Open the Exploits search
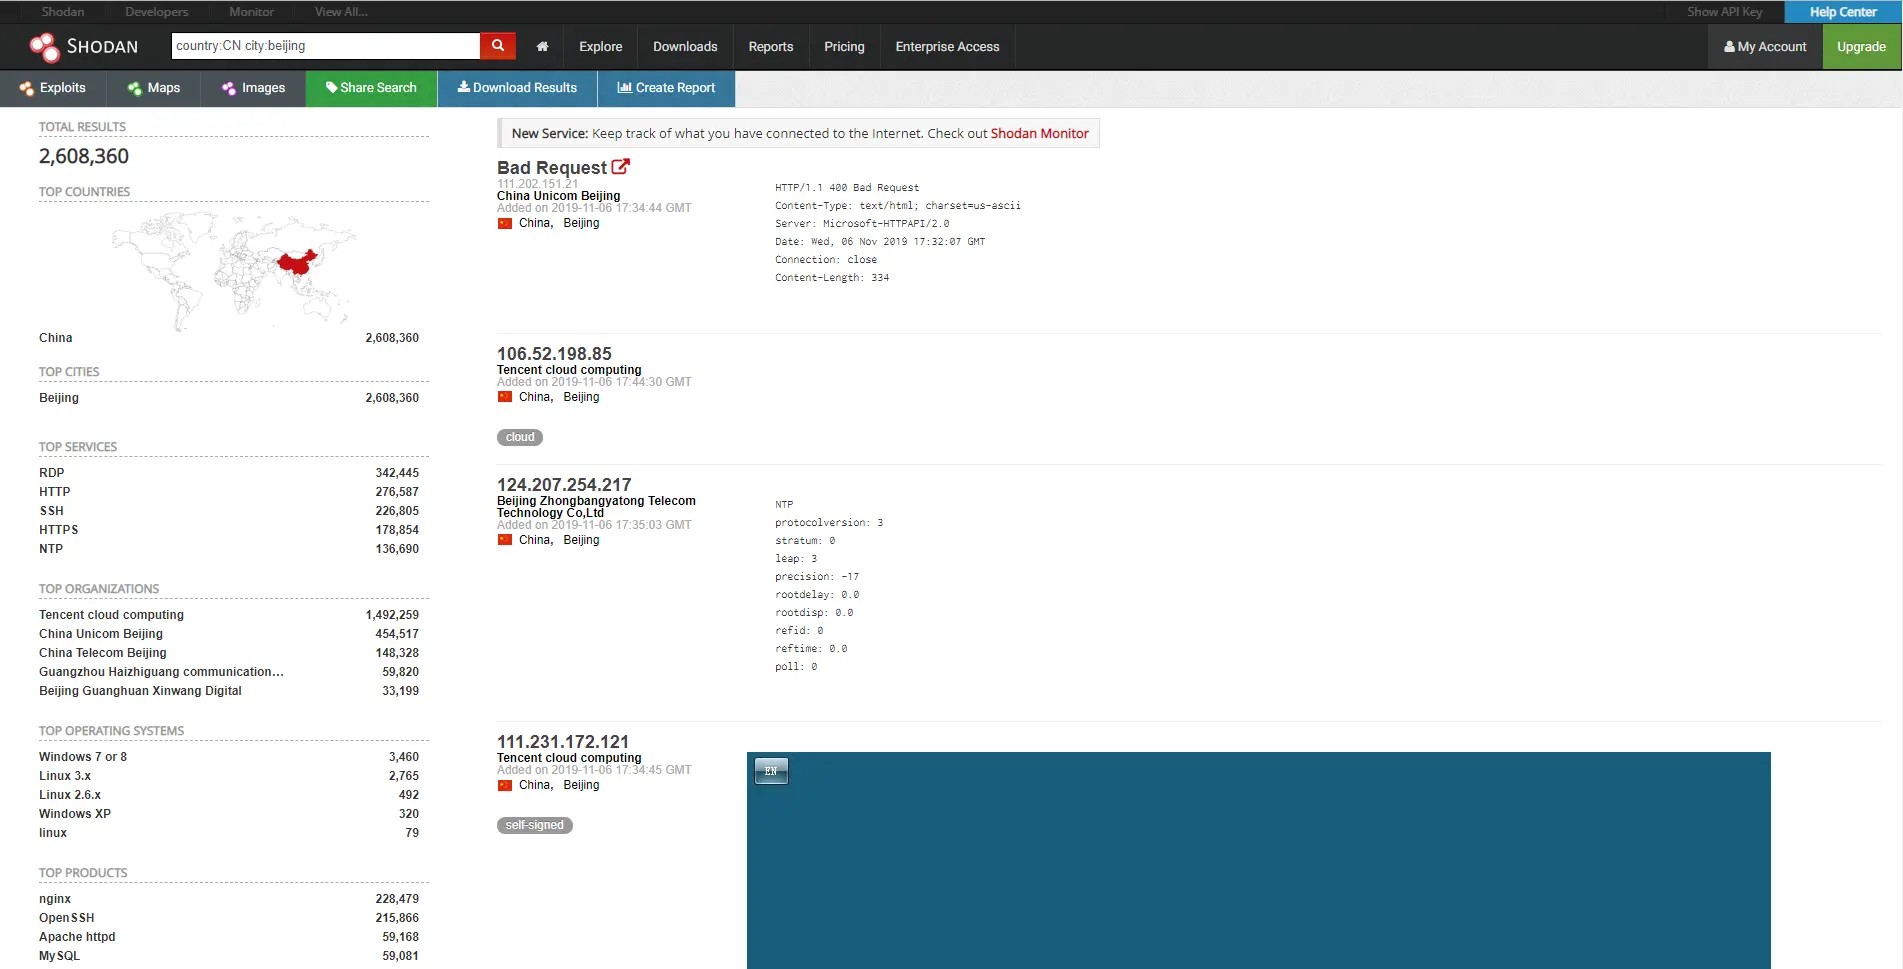 click(53, 88)
